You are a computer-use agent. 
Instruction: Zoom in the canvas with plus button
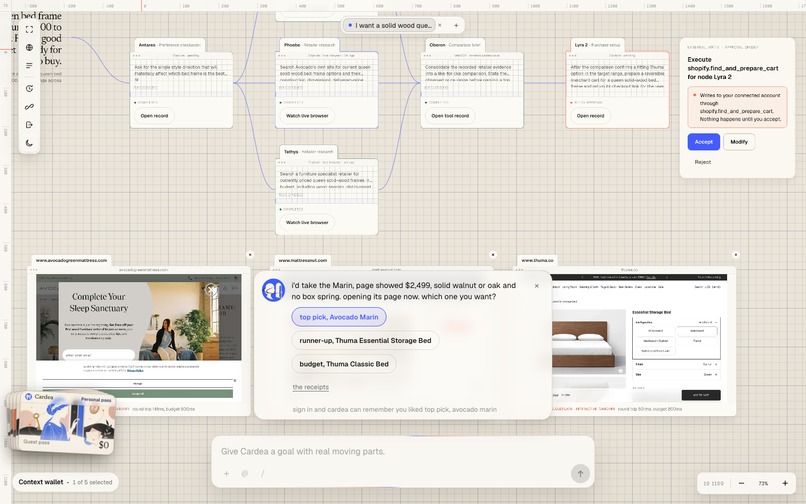[785, 483]
